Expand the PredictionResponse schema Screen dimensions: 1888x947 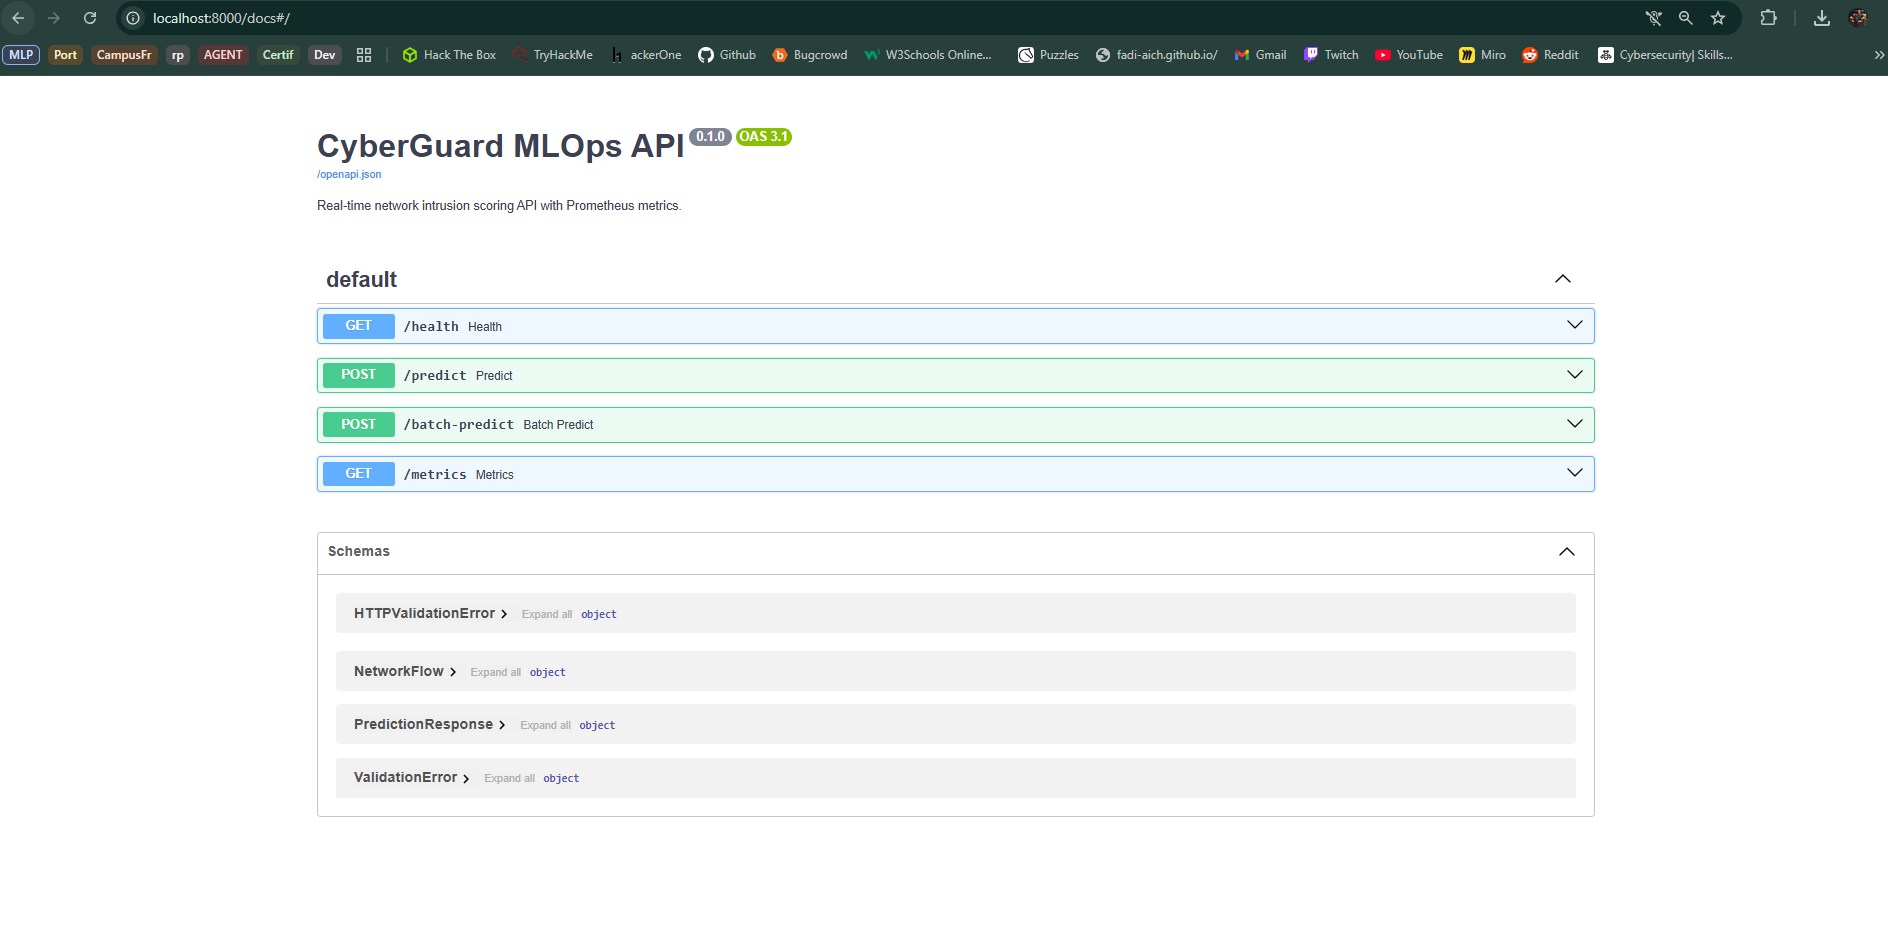[430, 724]
